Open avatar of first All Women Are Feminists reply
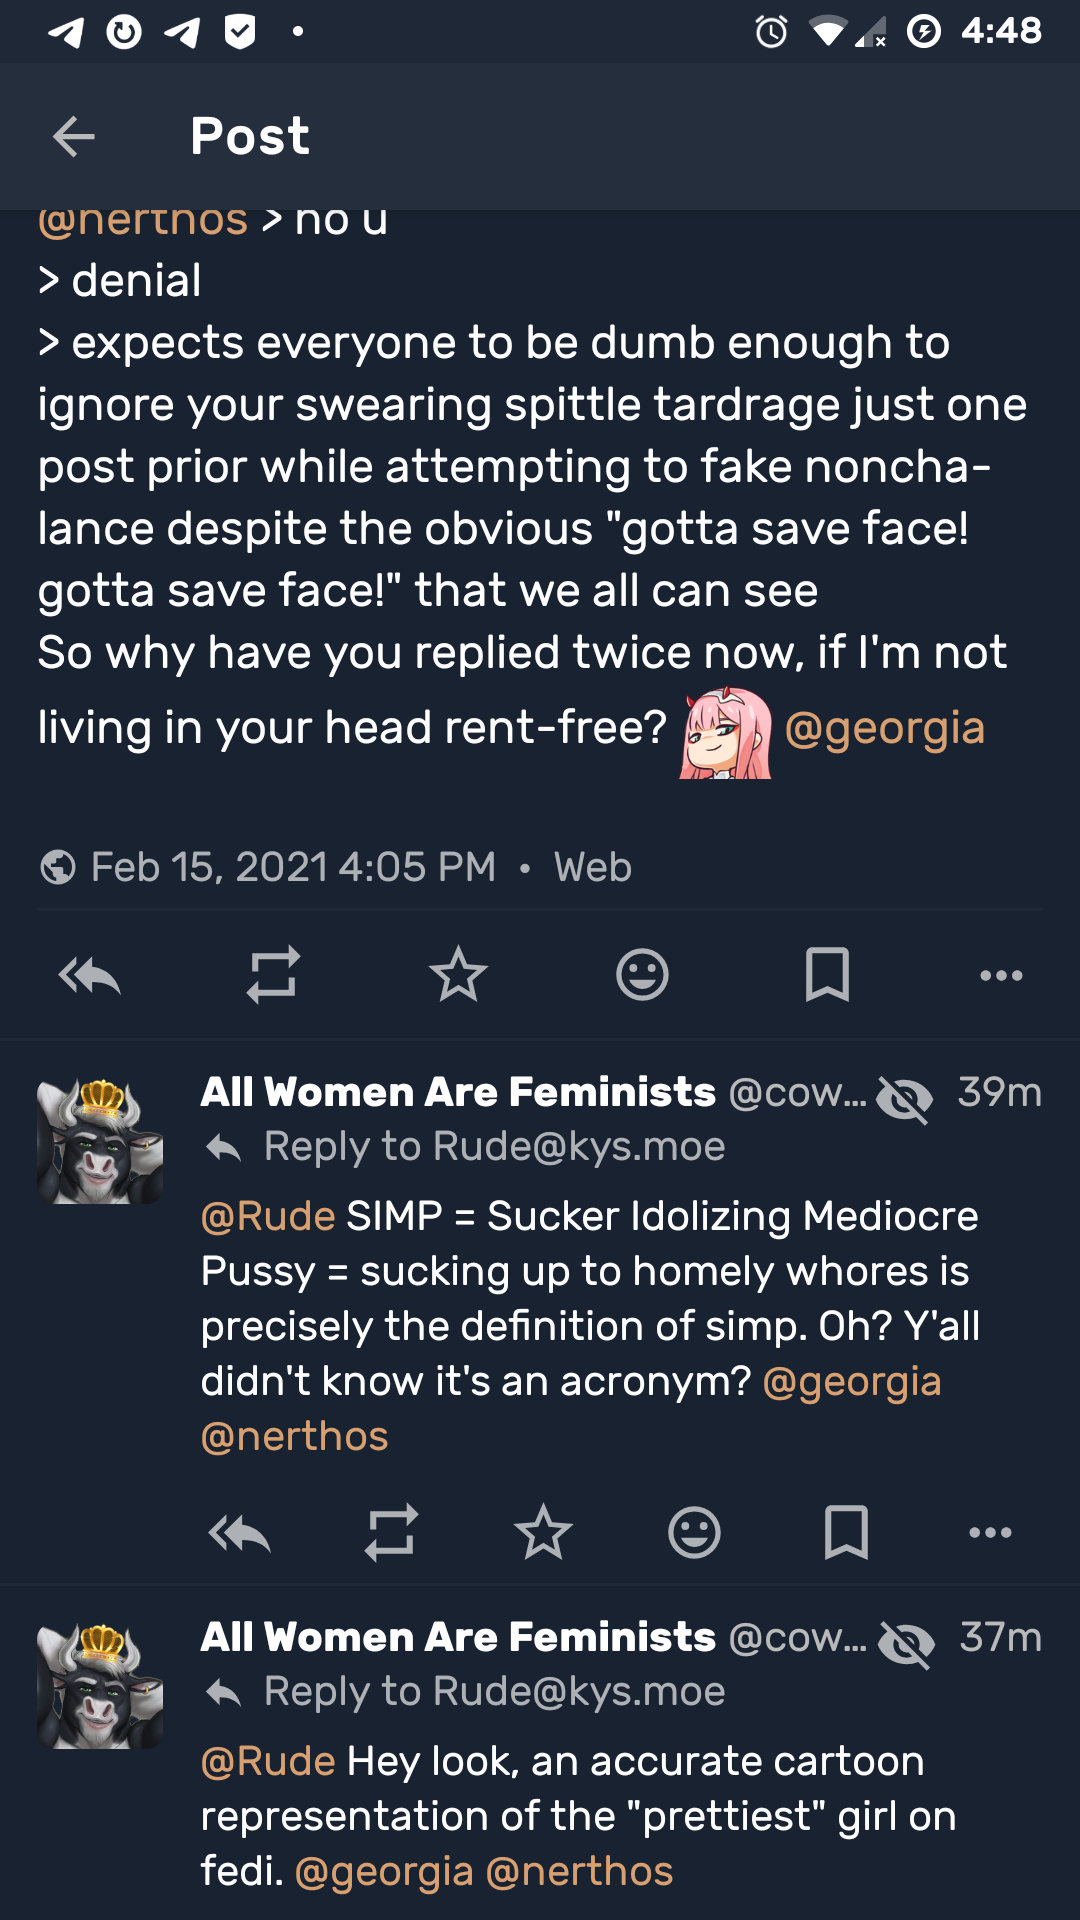 100,1141
